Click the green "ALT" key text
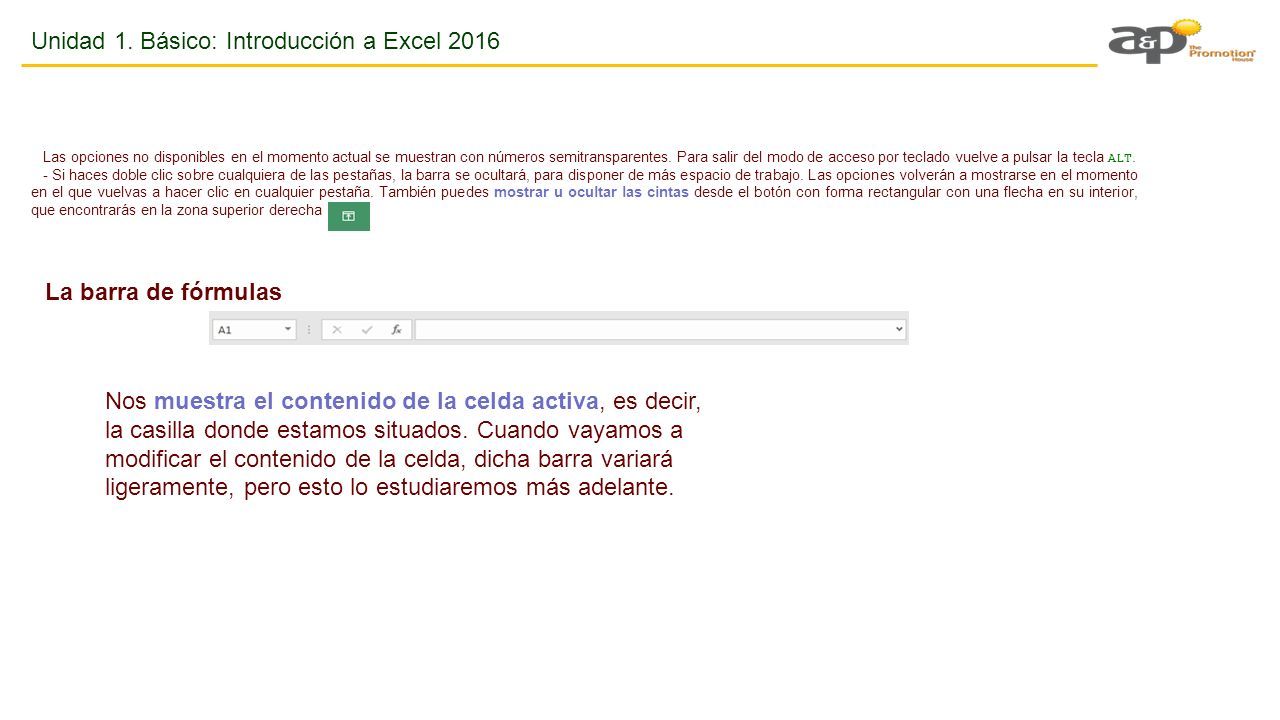 point(1120,158)
